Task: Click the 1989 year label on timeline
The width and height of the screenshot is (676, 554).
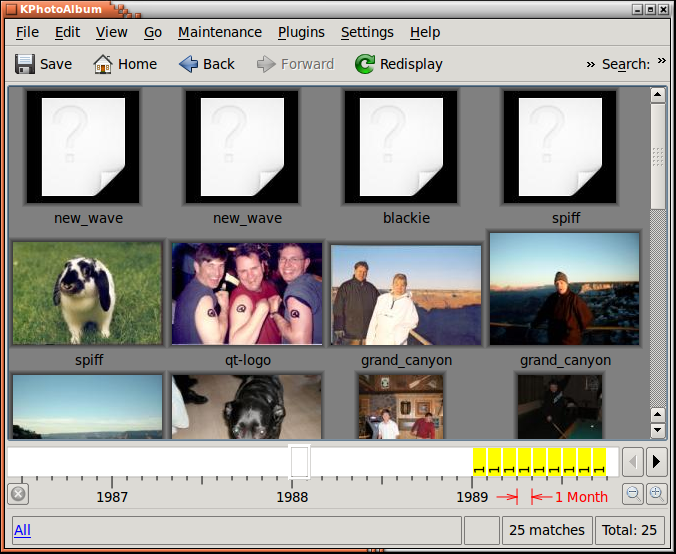Action: pos(472,497)
